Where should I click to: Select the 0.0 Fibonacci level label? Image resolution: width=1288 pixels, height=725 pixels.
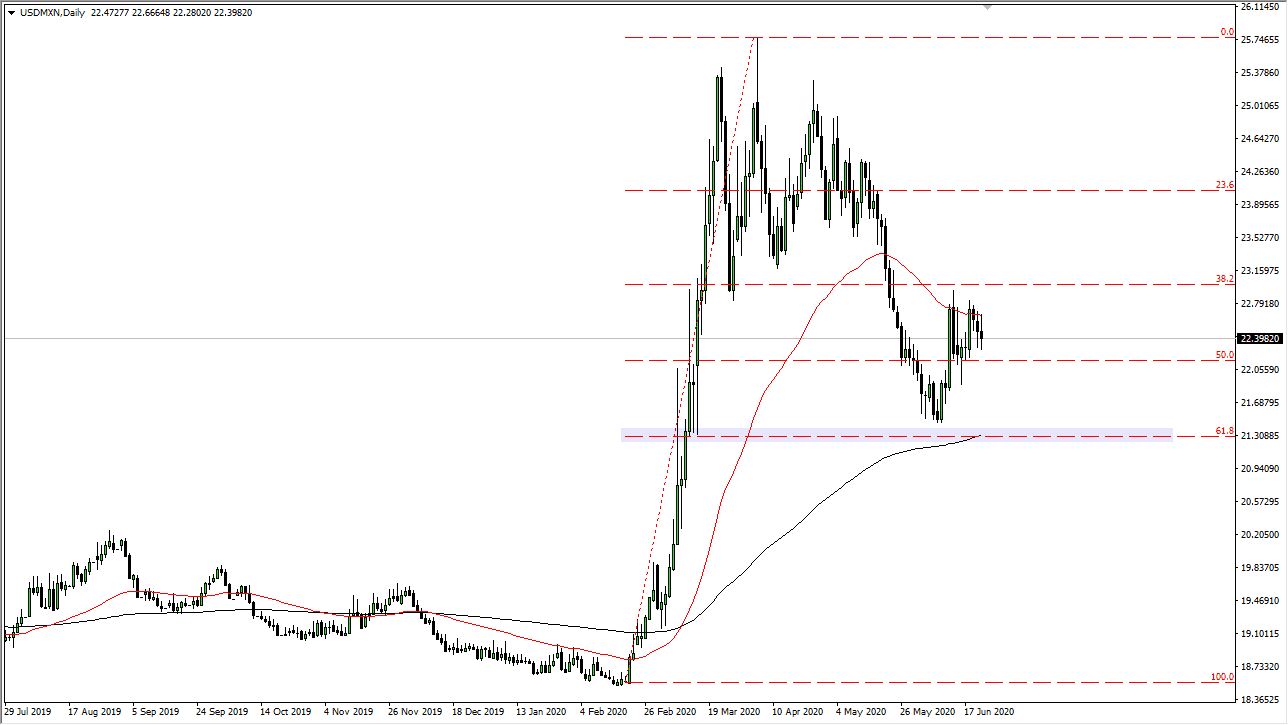[1226, 33]
